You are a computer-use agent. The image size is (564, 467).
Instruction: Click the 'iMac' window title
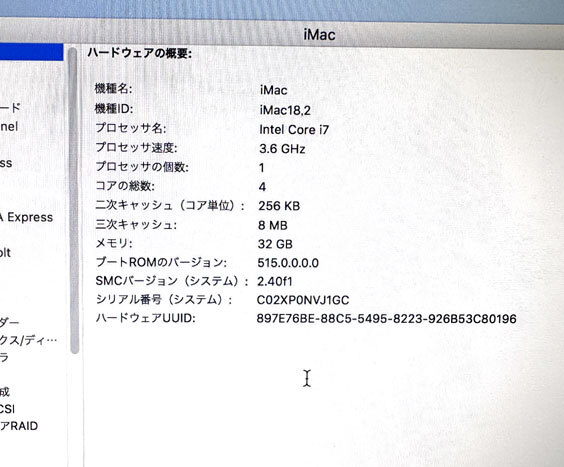pos(319,35)
